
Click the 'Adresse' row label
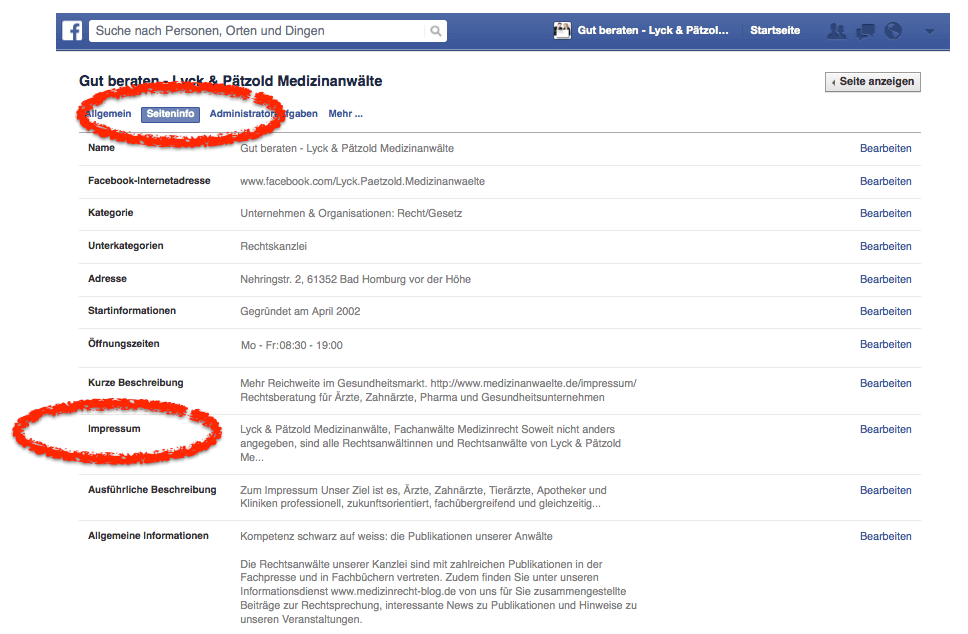[x=107, y=278]
